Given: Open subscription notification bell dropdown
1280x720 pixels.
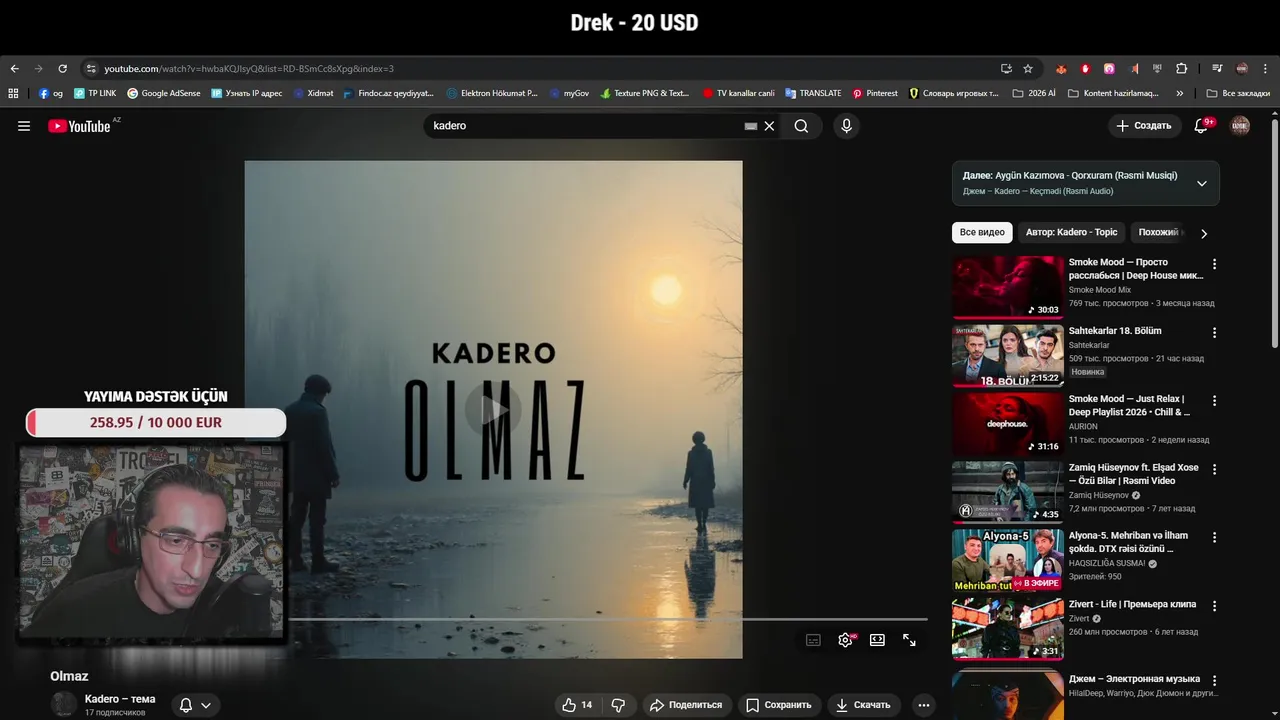Looking at the screenshot, I should coord(195,705).
